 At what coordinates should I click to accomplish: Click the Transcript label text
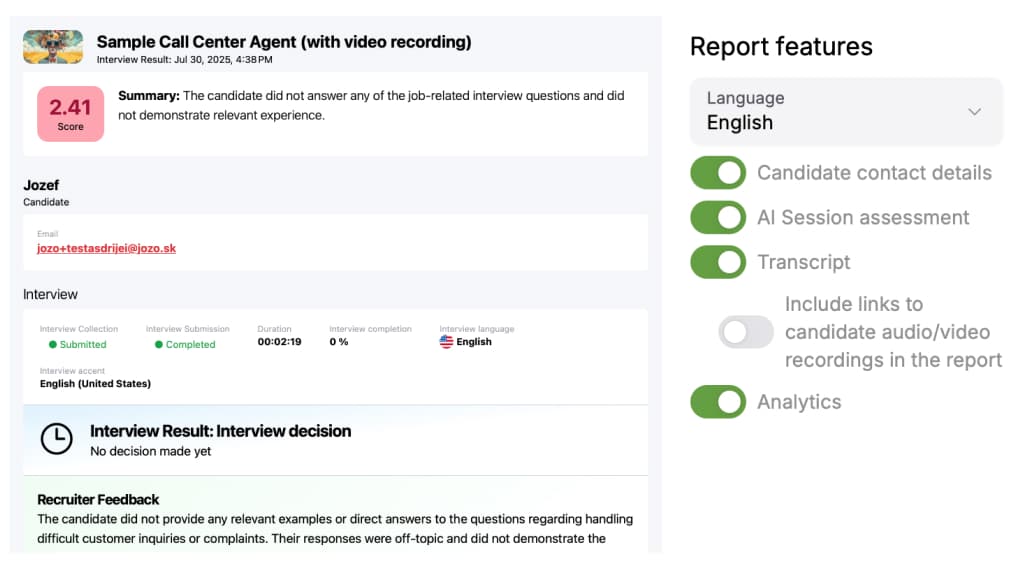click(804, 263)
